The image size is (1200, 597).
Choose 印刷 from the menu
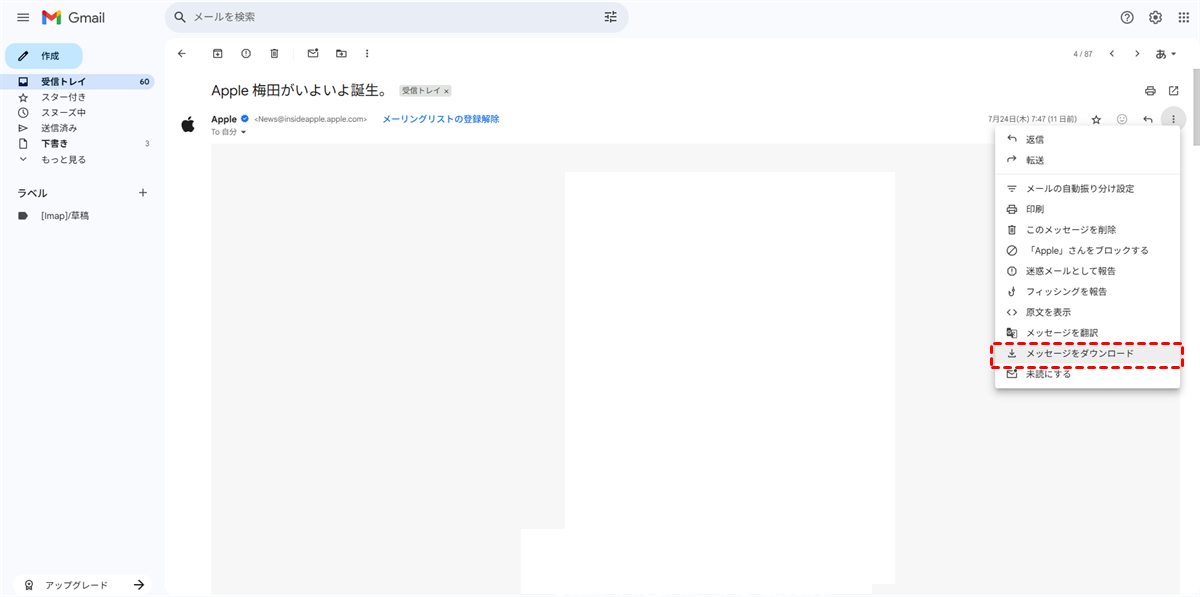(1087, 209)
